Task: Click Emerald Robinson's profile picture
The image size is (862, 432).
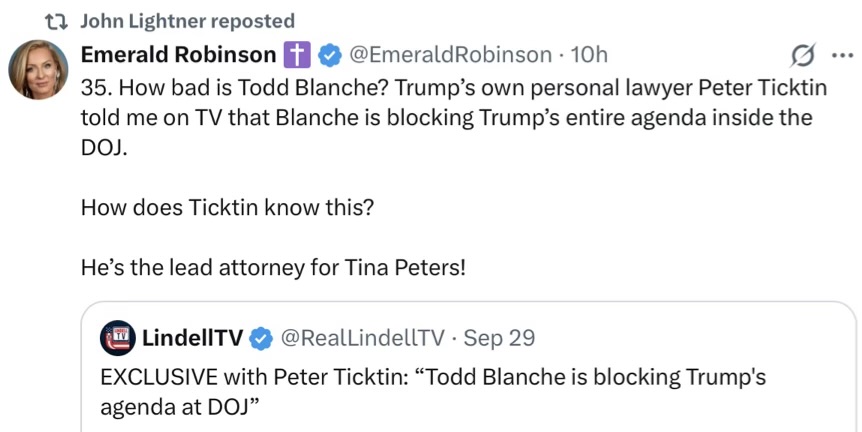Action: (x=38, y=71)
